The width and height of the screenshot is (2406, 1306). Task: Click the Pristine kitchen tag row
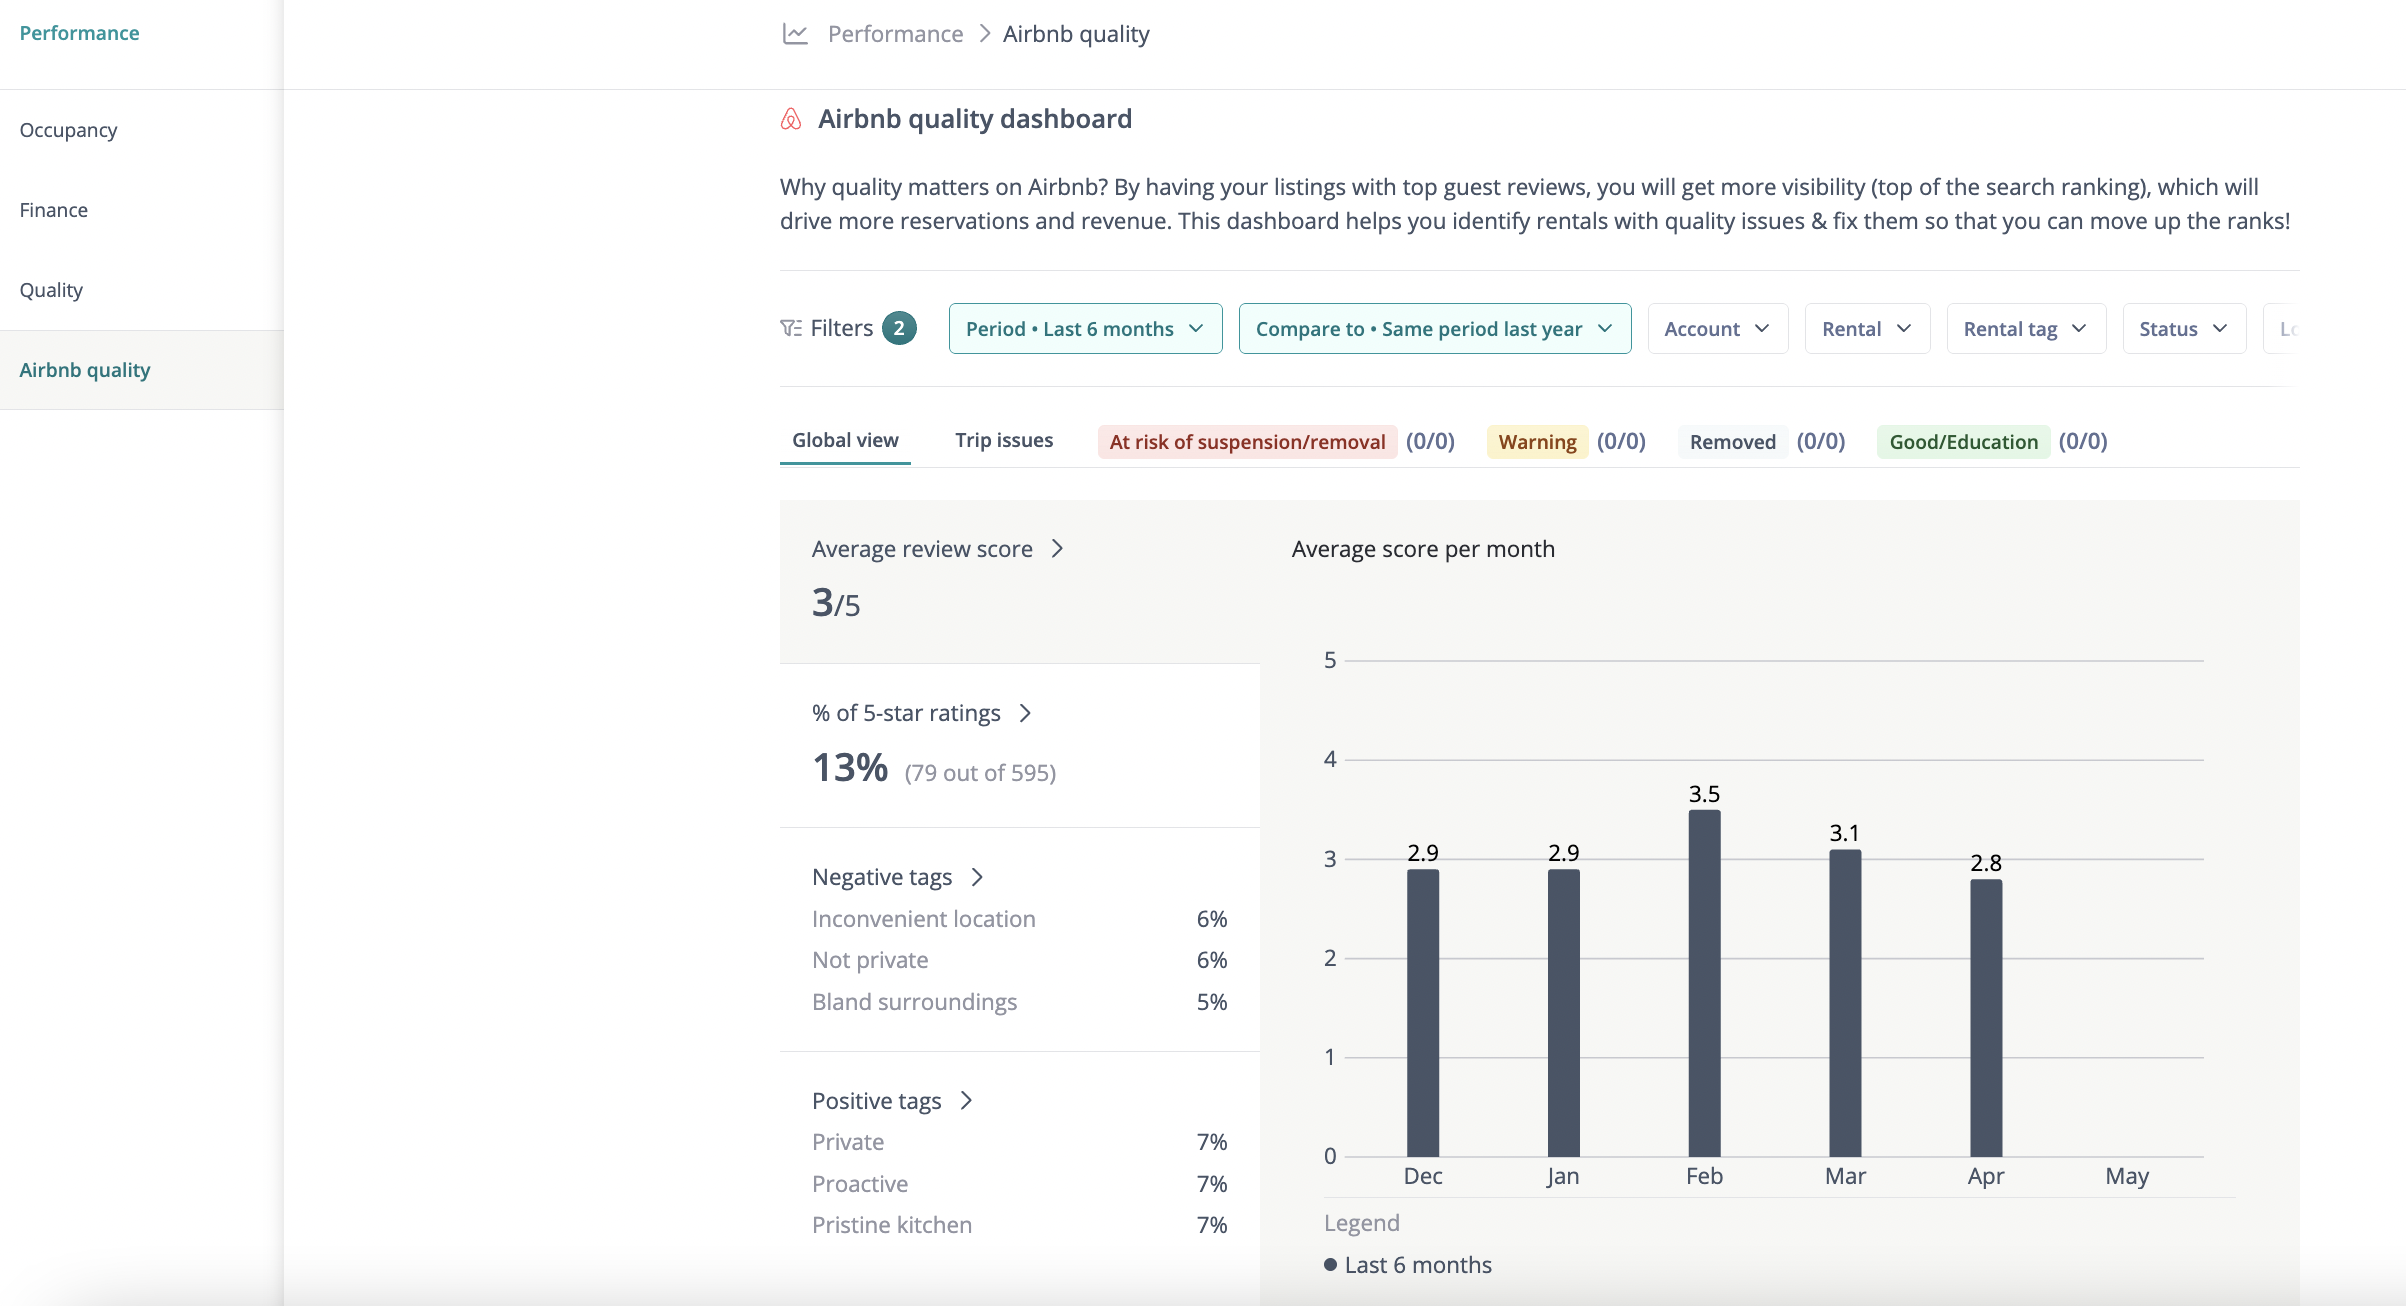point(1020,1225)
